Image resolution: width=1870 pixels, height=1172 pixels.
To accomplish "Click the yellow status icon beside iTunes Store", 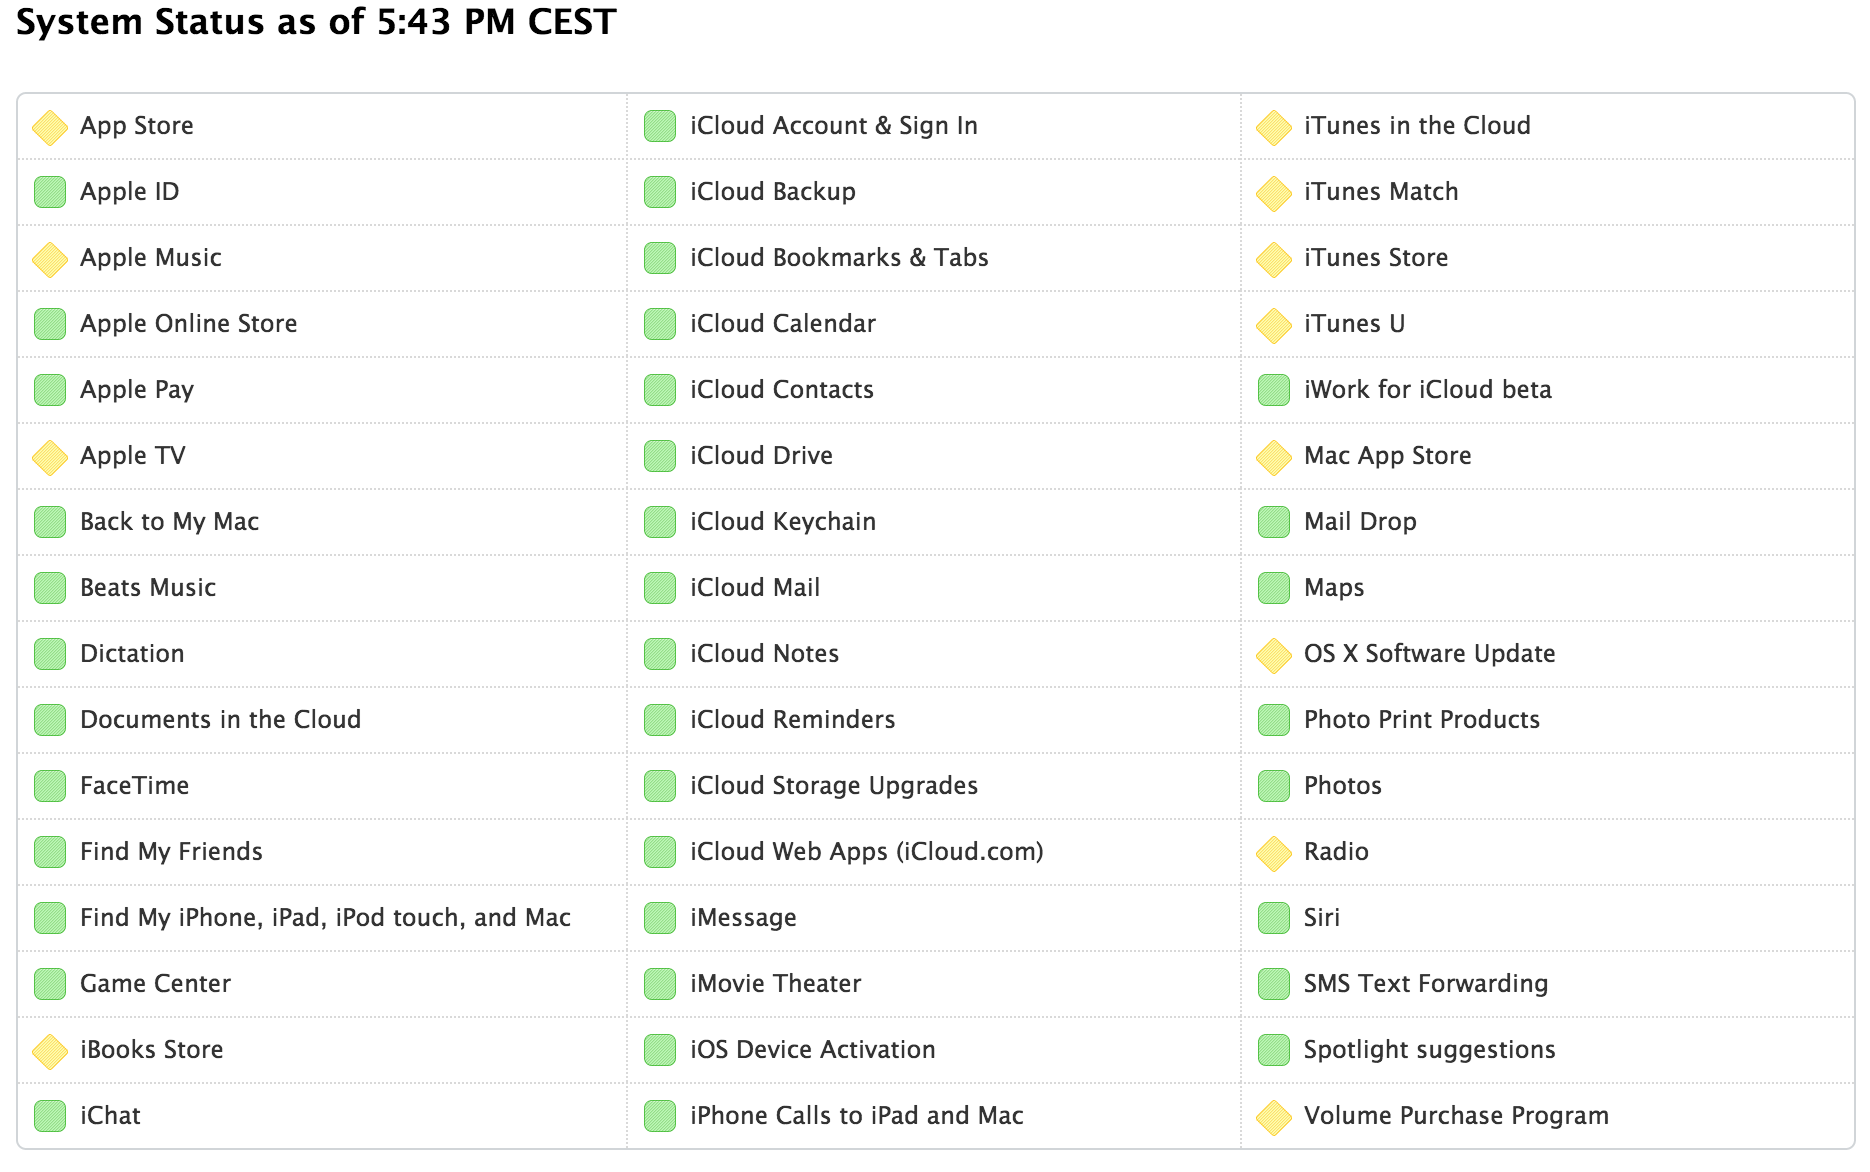I will (1273, 259).
